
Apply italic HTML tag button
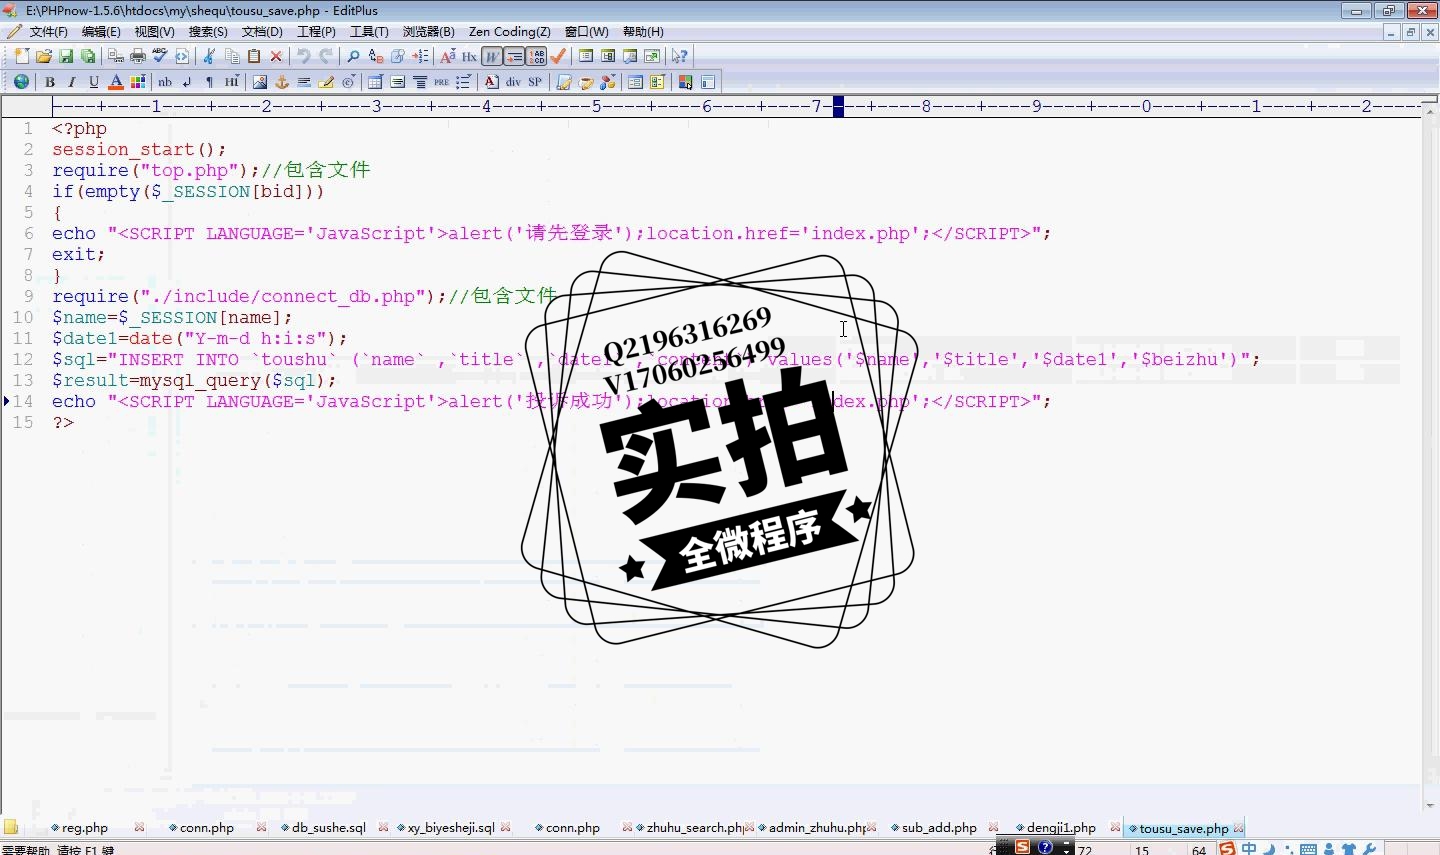72,82
